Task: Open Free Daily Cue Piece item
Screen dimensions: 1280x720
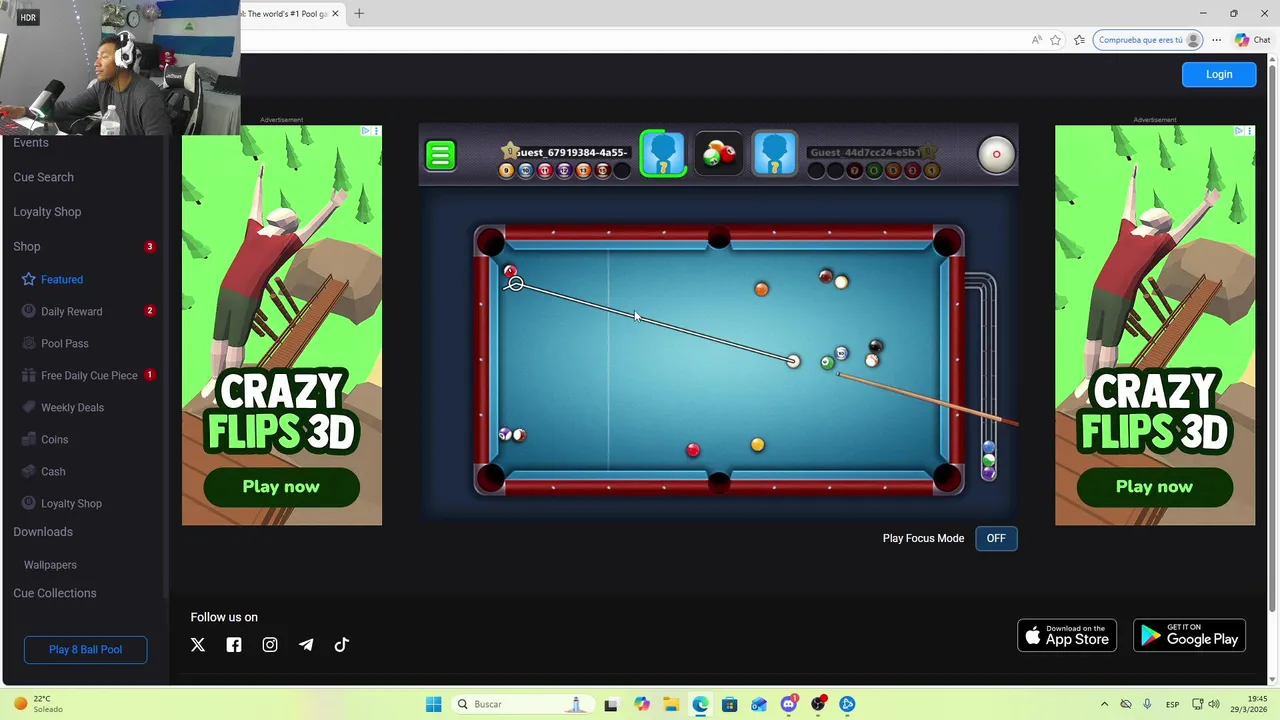Action: [89, 375]
